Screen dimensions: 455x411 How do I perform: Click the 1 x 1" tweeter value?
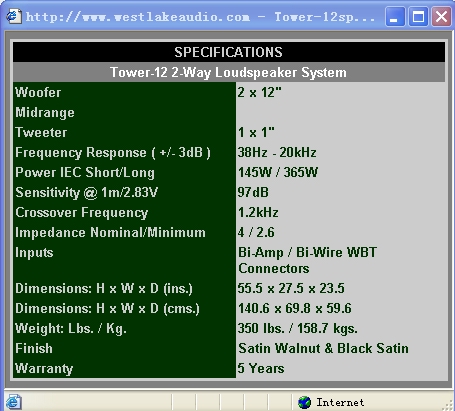pyautogui.click(x=256, y=132)
